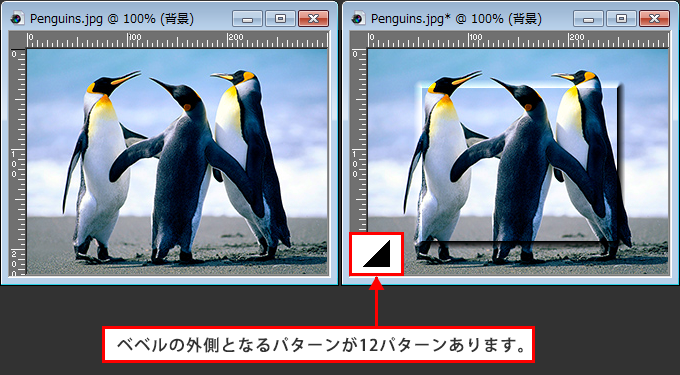The height and width of the screenshot is (375, 680).
Task: Click the horizontal ruler in the right window
Action: click(518, 40)
